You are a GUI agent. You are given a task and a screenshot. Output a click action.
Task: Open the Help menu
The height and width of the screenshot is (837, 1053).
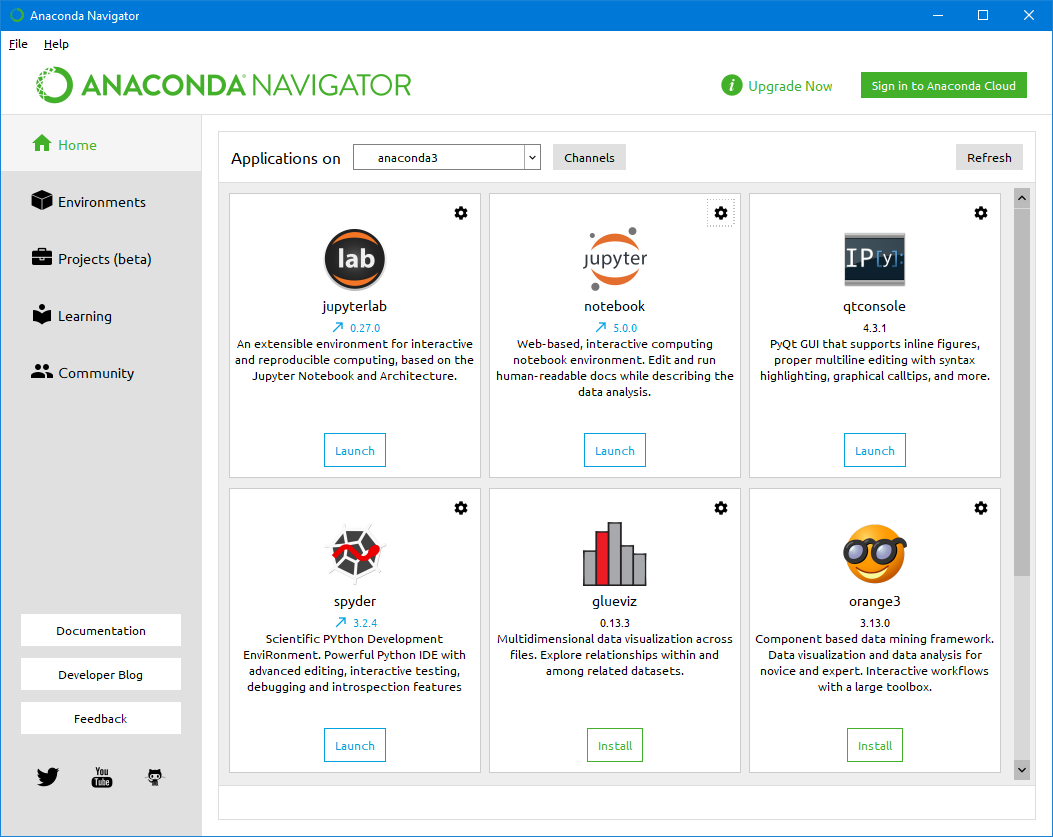56,43
